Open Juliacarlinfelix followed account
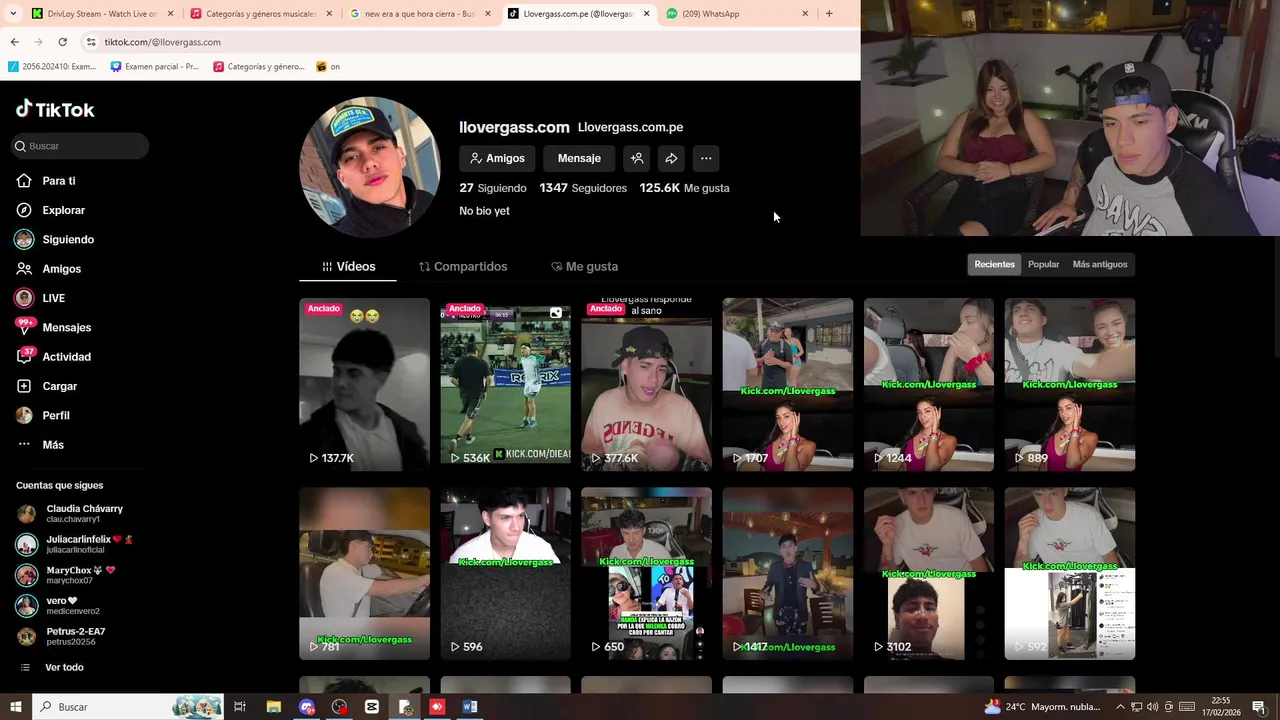This screenshot has height=720, width=1280. [75, 544]
